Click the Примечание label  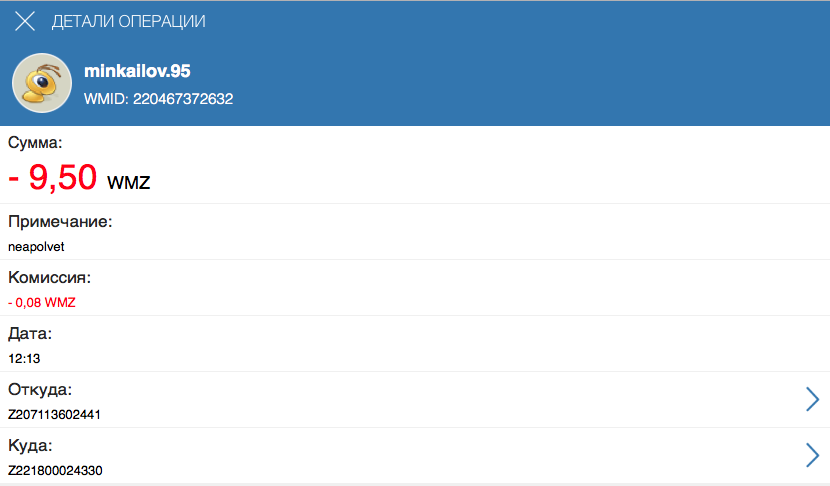point(60,221)
